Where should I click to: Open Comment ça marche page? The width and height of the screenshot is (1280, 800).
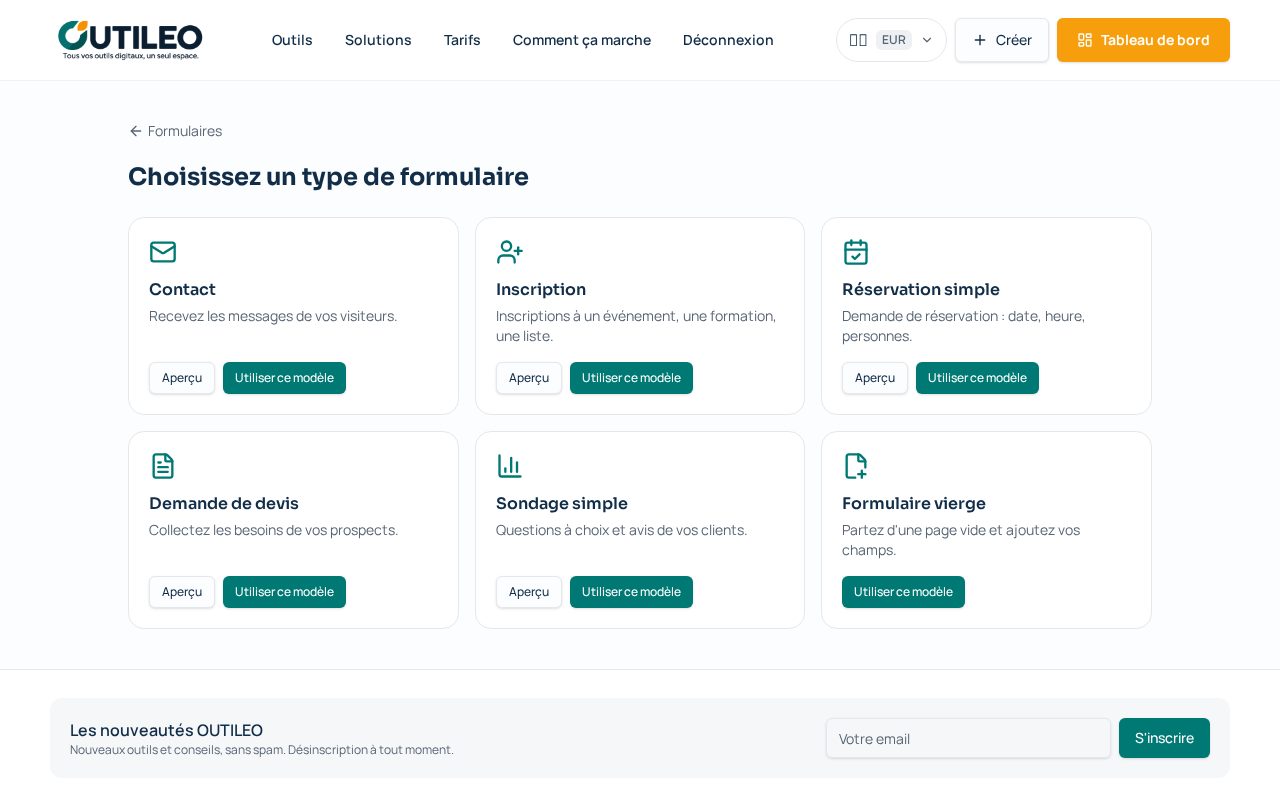click(x=582, y=40)
